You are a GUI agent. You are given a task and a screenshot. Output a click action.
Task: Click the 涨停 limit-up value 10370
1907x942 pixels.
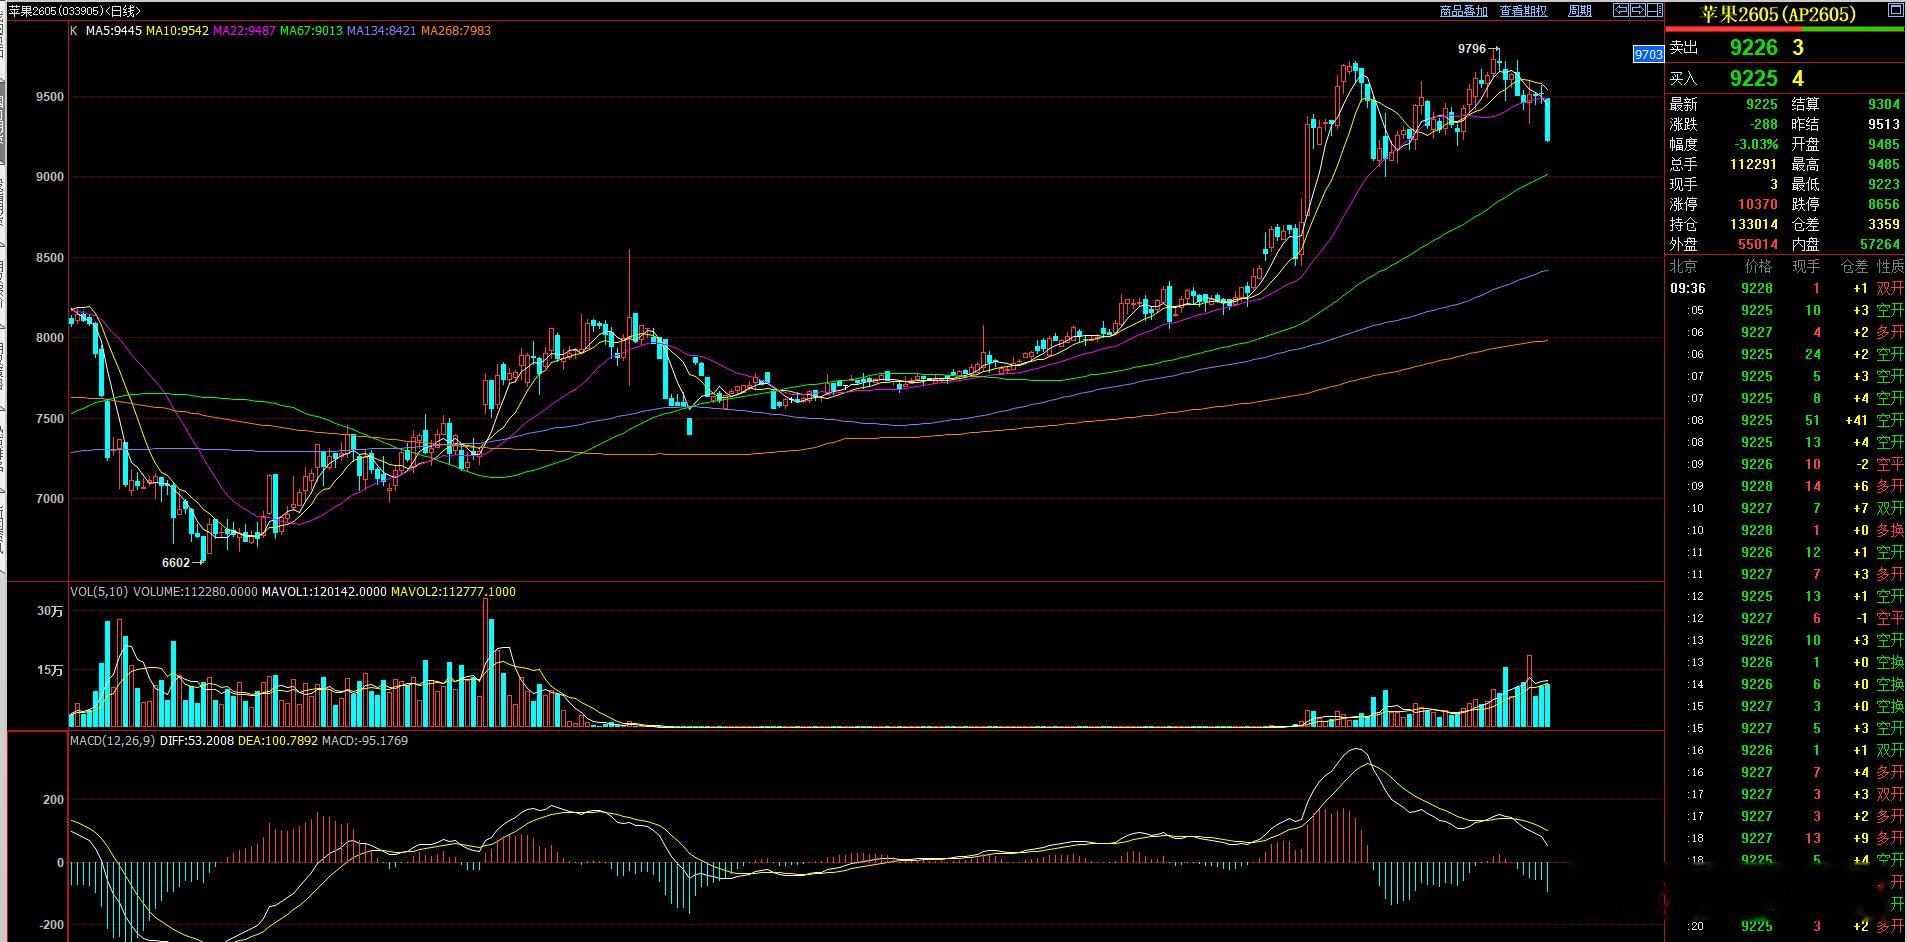click(x=1759, y=205)
